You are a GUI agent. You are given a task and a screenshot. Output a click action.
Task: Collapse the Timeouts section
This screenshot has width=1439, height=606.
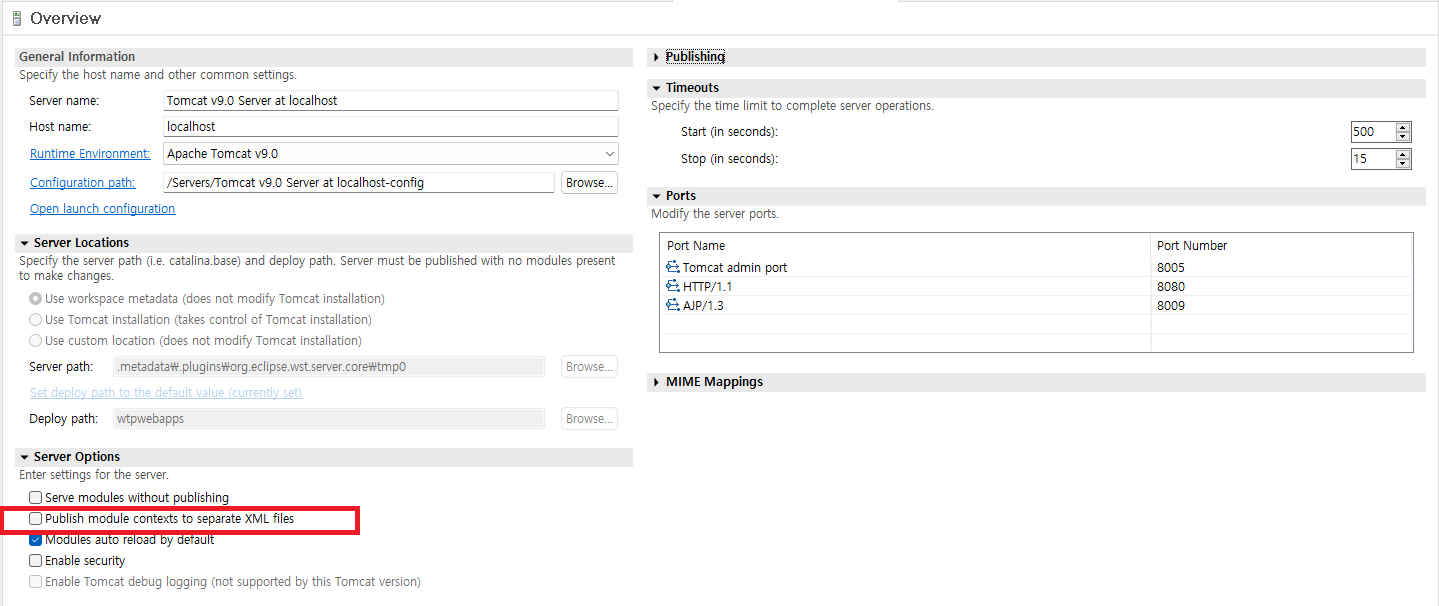656,88
